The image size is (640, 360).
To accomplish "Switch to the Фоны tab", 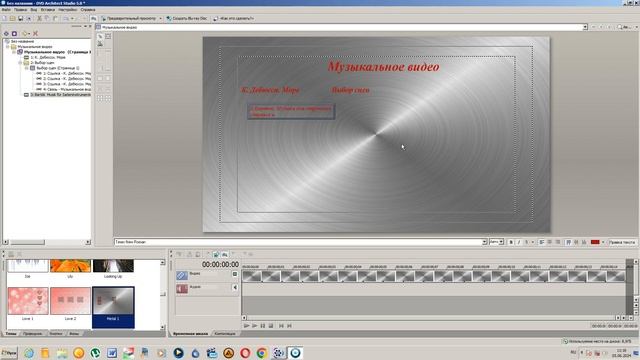I will point(74,333).
